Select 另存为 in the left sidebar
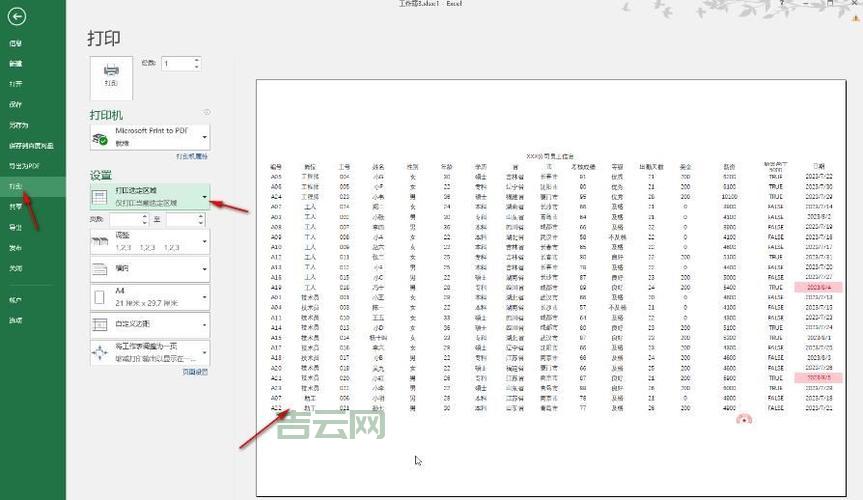Viewport: 863px width, 500px height. 19,125
